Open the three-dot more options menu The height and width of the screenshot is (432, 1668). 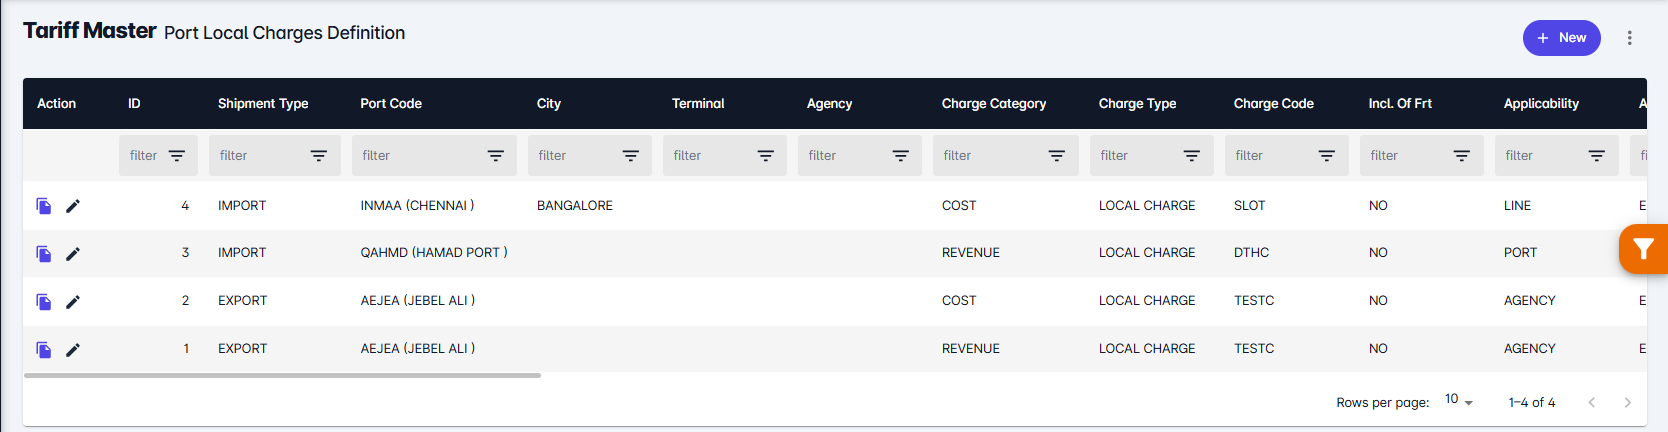[x=1629, y=38]
